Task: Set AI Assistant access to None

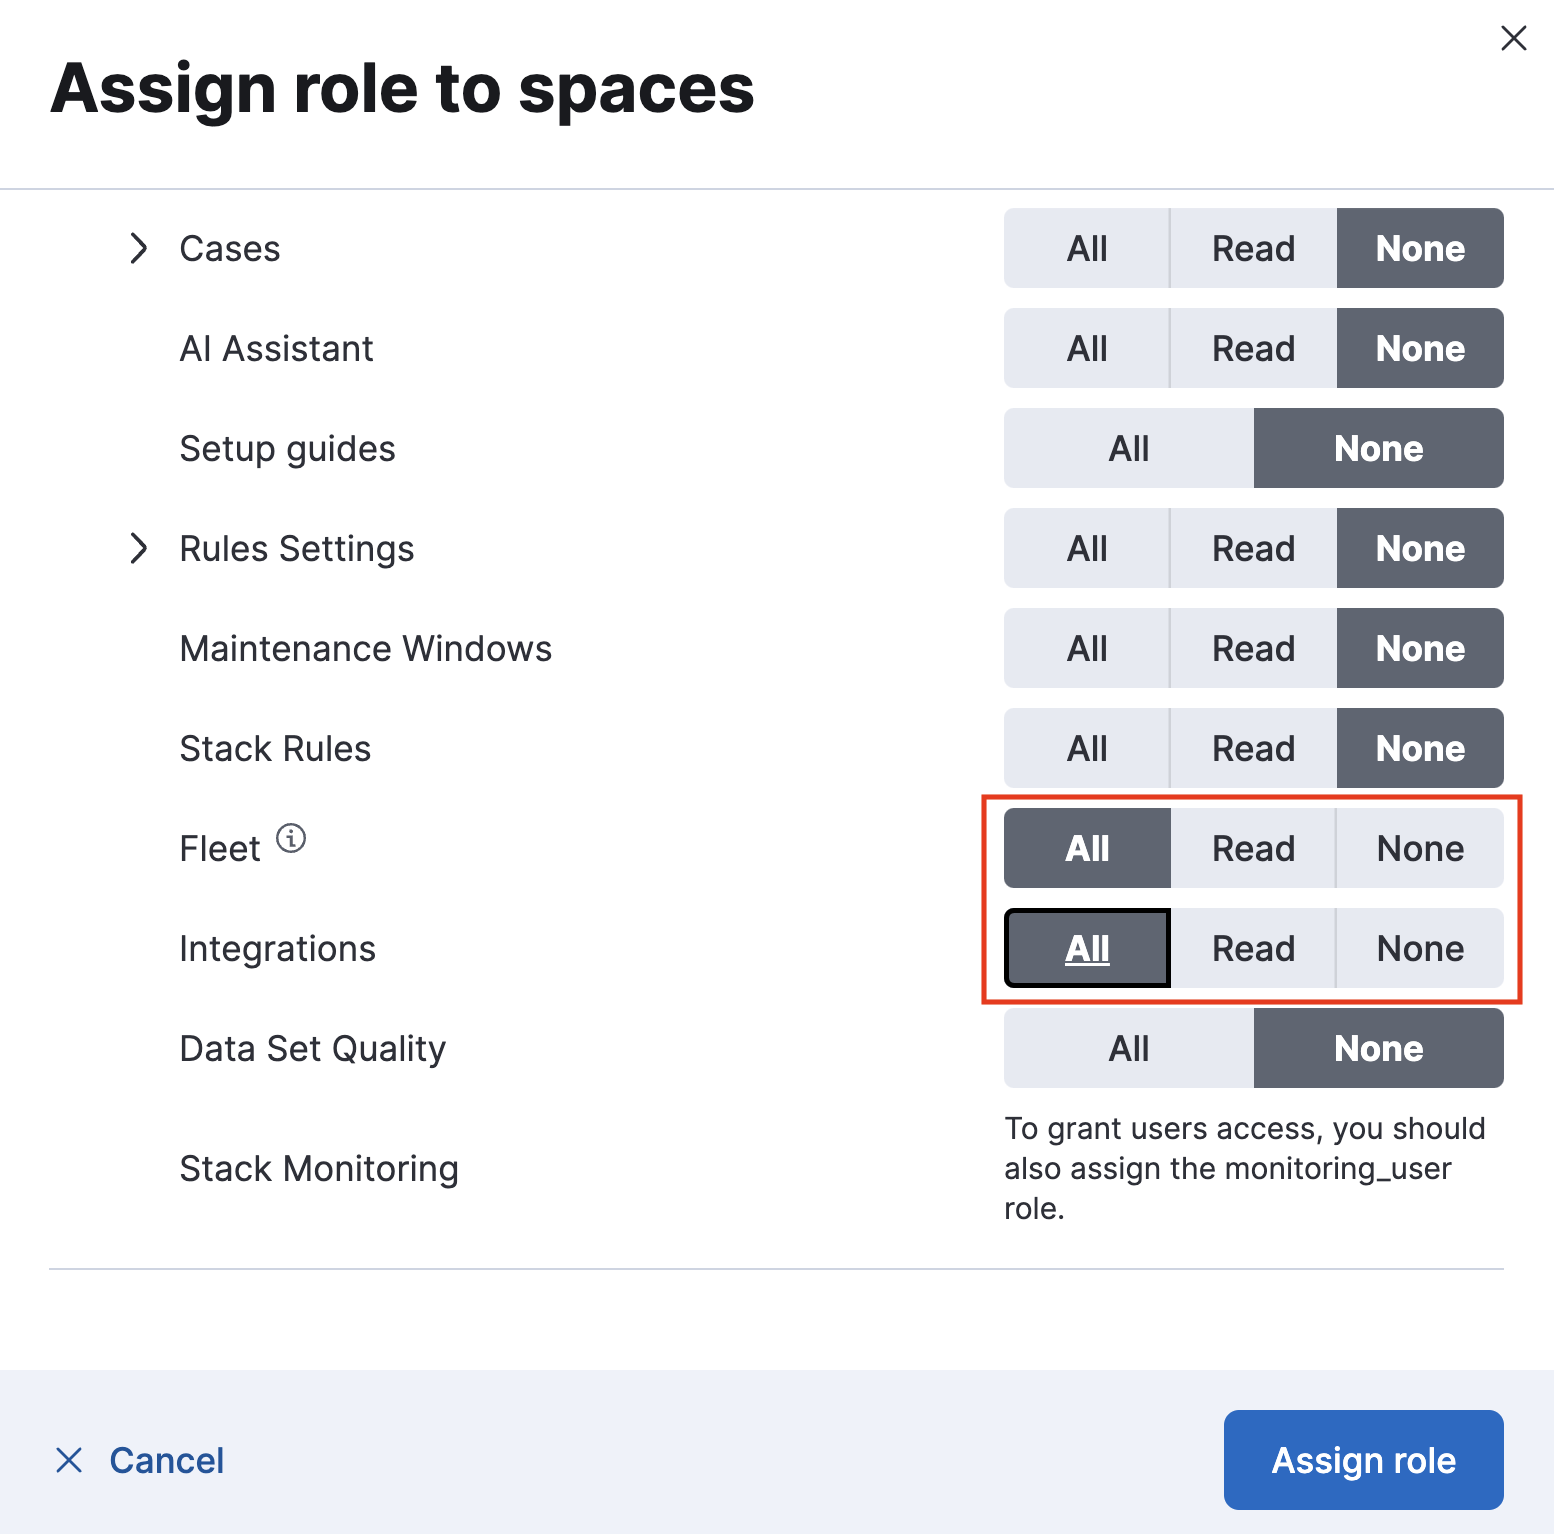Action: [x=1419, y=348]
